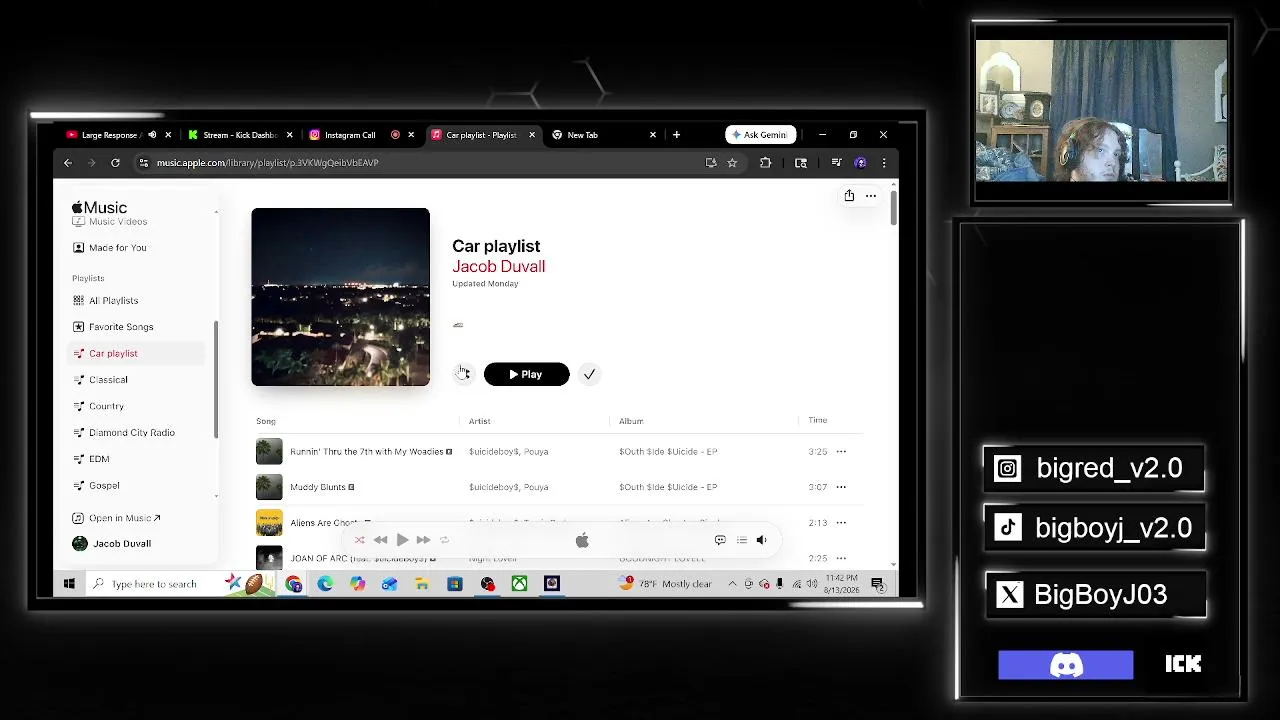The image size is (1280, 720).
Task: Mute the Large Response tab audio
Action: [152, 135]
